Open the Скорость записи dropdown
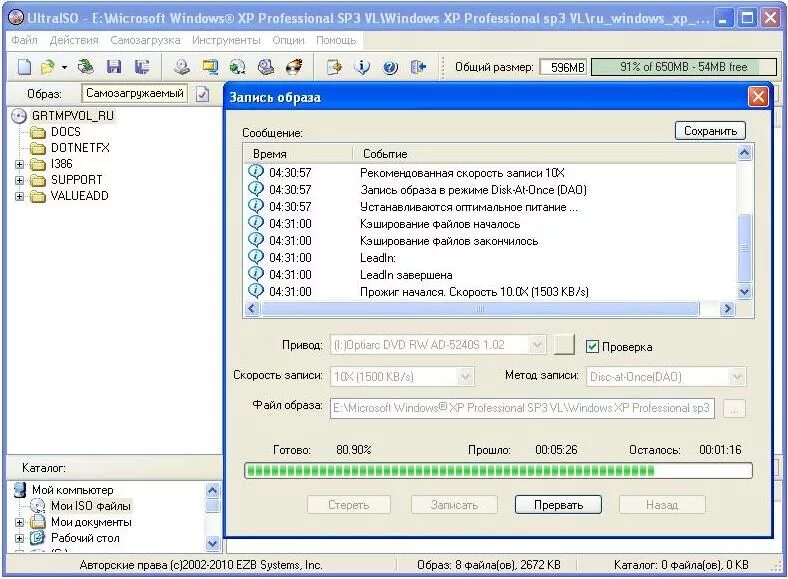The image size is (788, 579). pos(466,376)
